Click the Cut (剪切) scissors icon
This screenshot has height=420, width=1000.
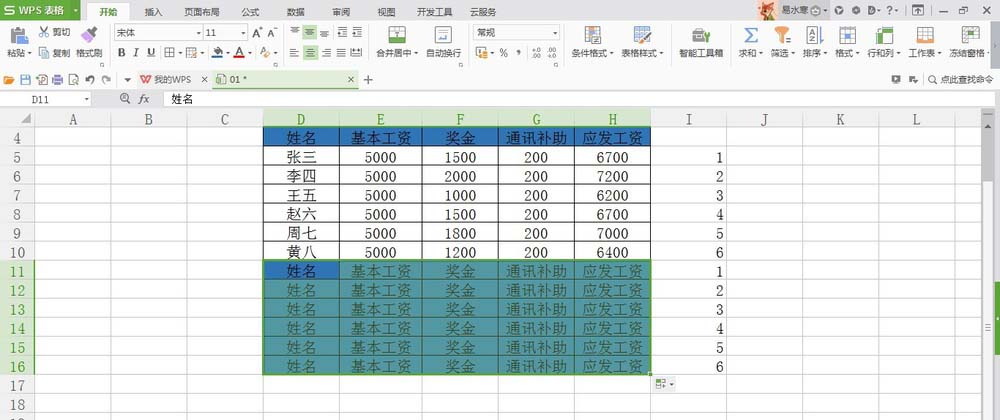(x=44, y=32)
